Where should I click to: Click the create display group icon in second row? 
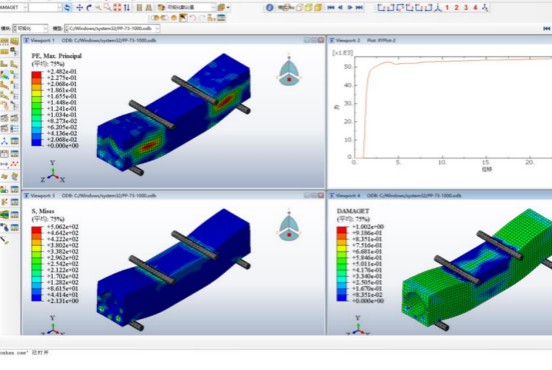(x=212, y=18)
